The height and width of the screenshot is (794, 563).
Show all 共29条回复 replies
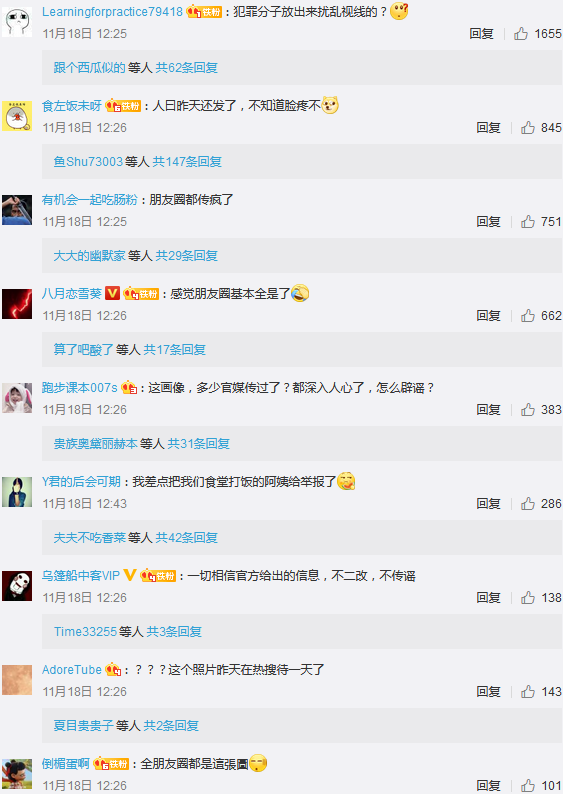(186, 256)
